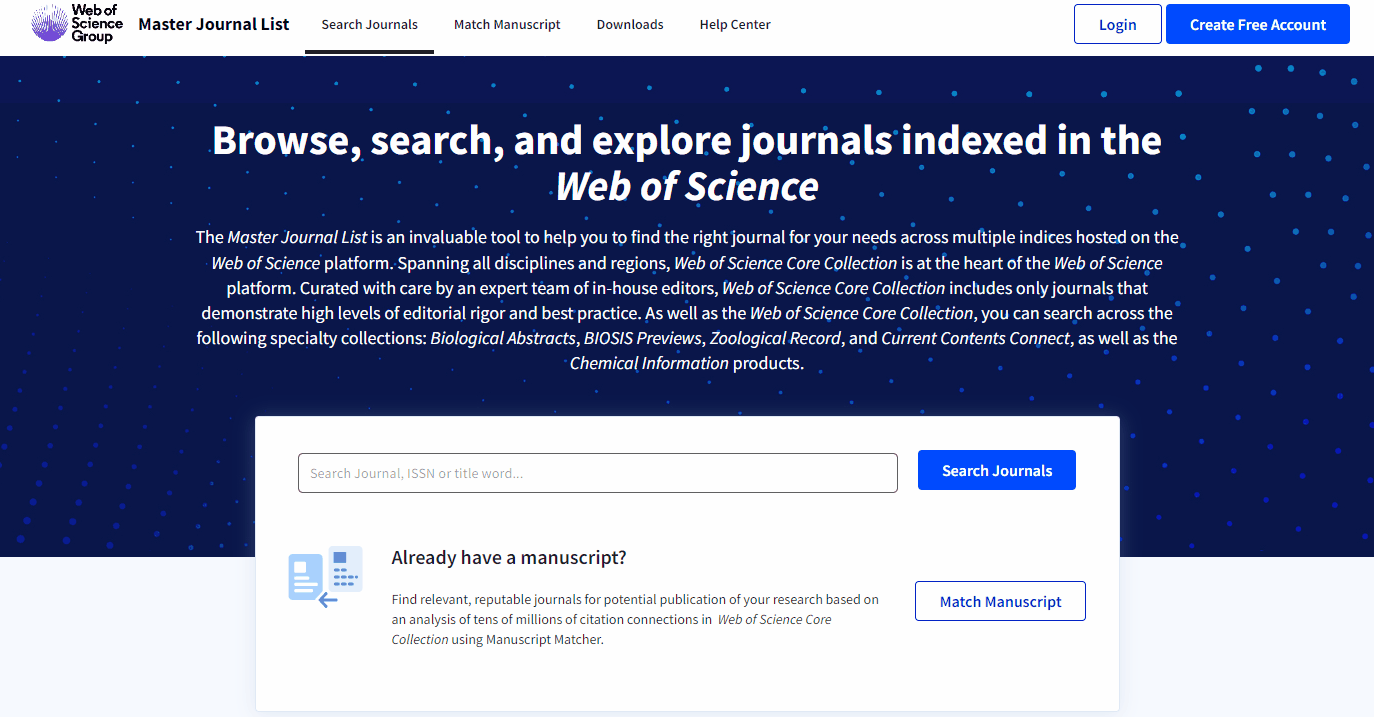The width and height of the screenshot is (1374, 717).
Task: Click the 'Already have a manuscript?' heading
Action: pyautogui.click(x=509, y=557)
